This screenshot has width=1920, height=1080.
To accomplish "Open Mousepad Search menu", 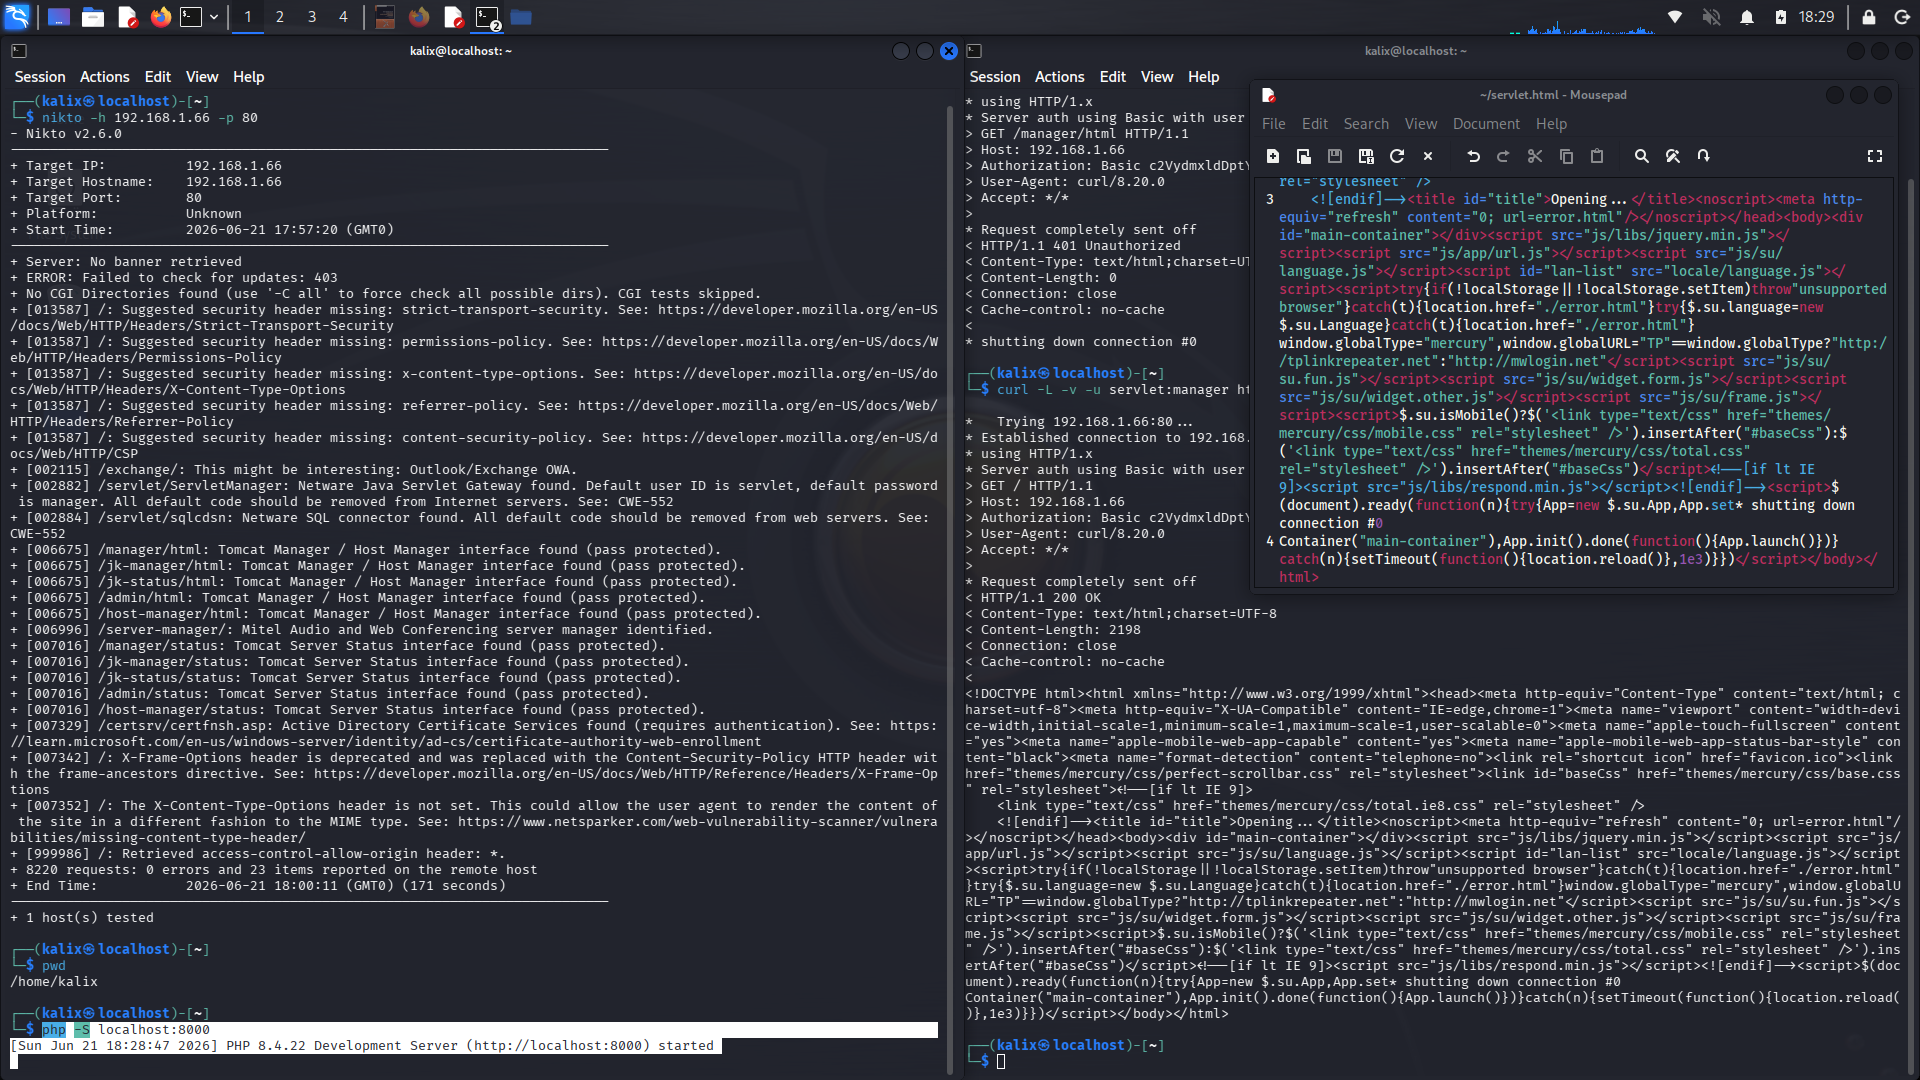I will tap(1366, 124).
